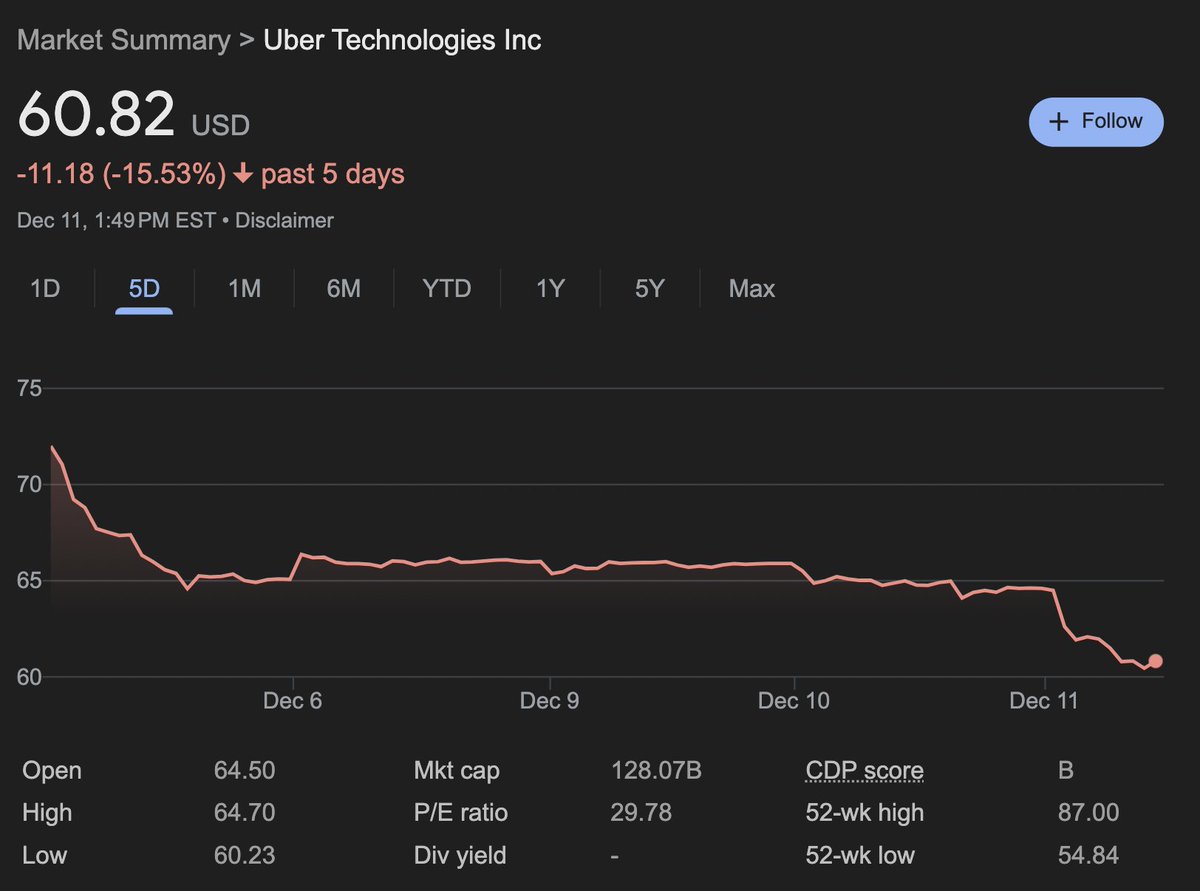Screen dimensions: 1200x891
Task: Open the 5Y chart range
Action: 648,288
